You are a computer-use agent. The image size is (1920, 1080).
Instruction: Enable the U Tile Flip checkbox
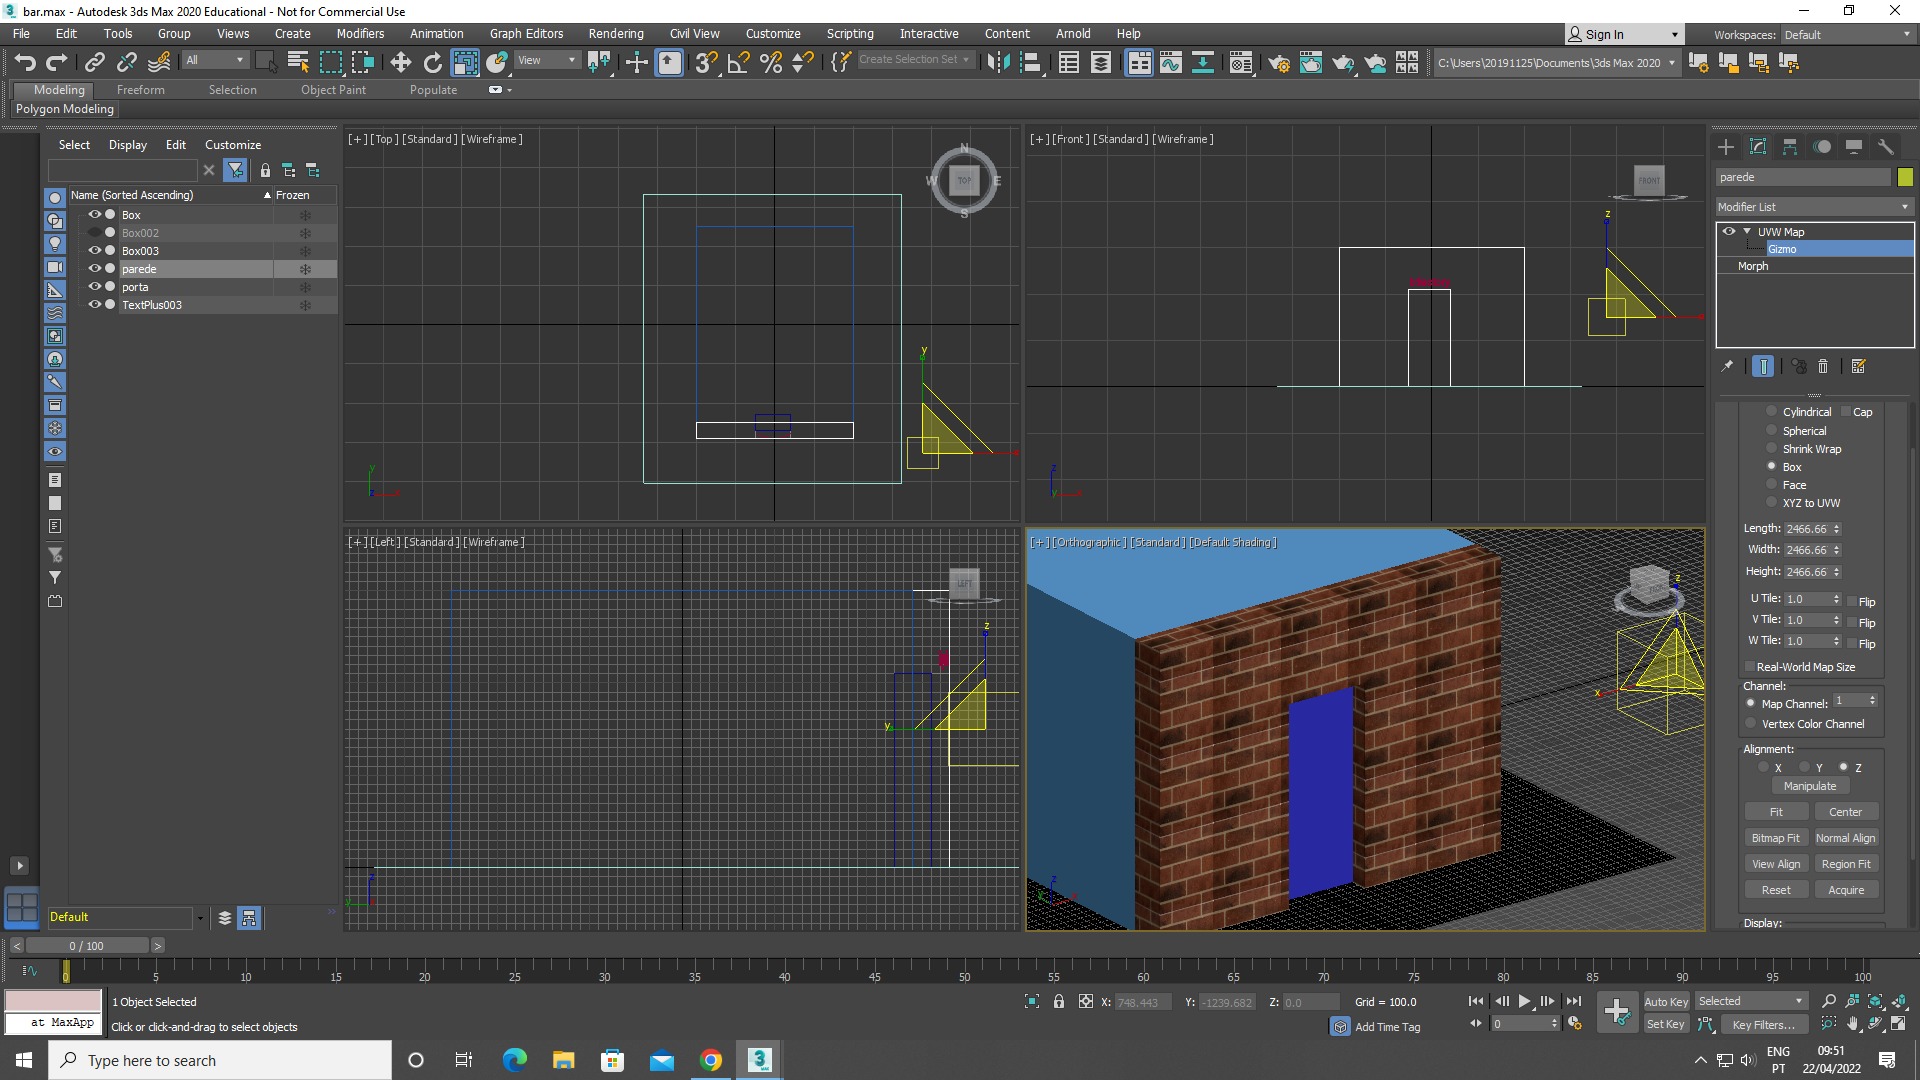1852,602
